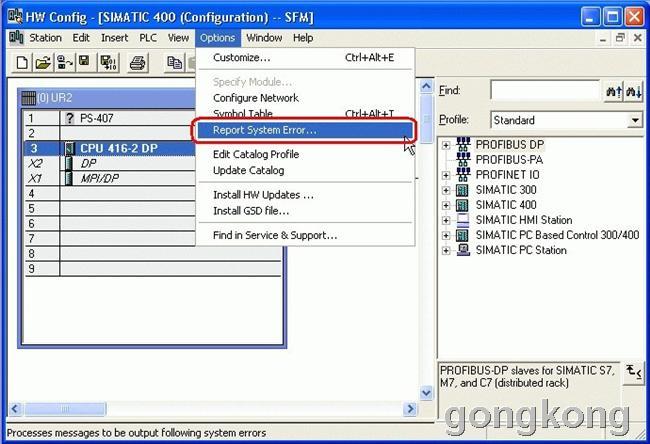This screenshot has height=444, width=650.
Task: Select empty slot 4 in rack
Action: [110, 194]
